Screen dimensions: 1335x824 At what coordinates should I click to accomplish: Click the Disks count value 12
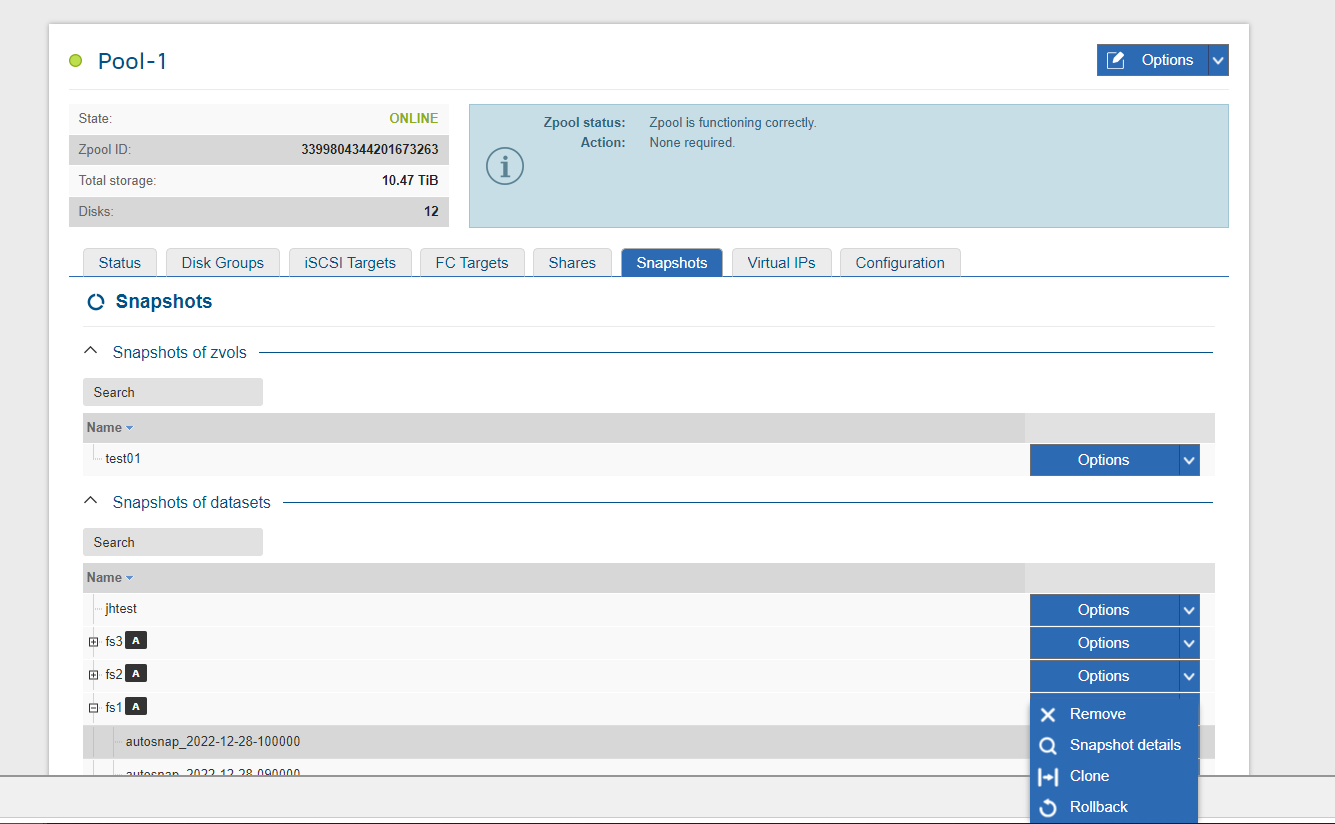point(431,212)
